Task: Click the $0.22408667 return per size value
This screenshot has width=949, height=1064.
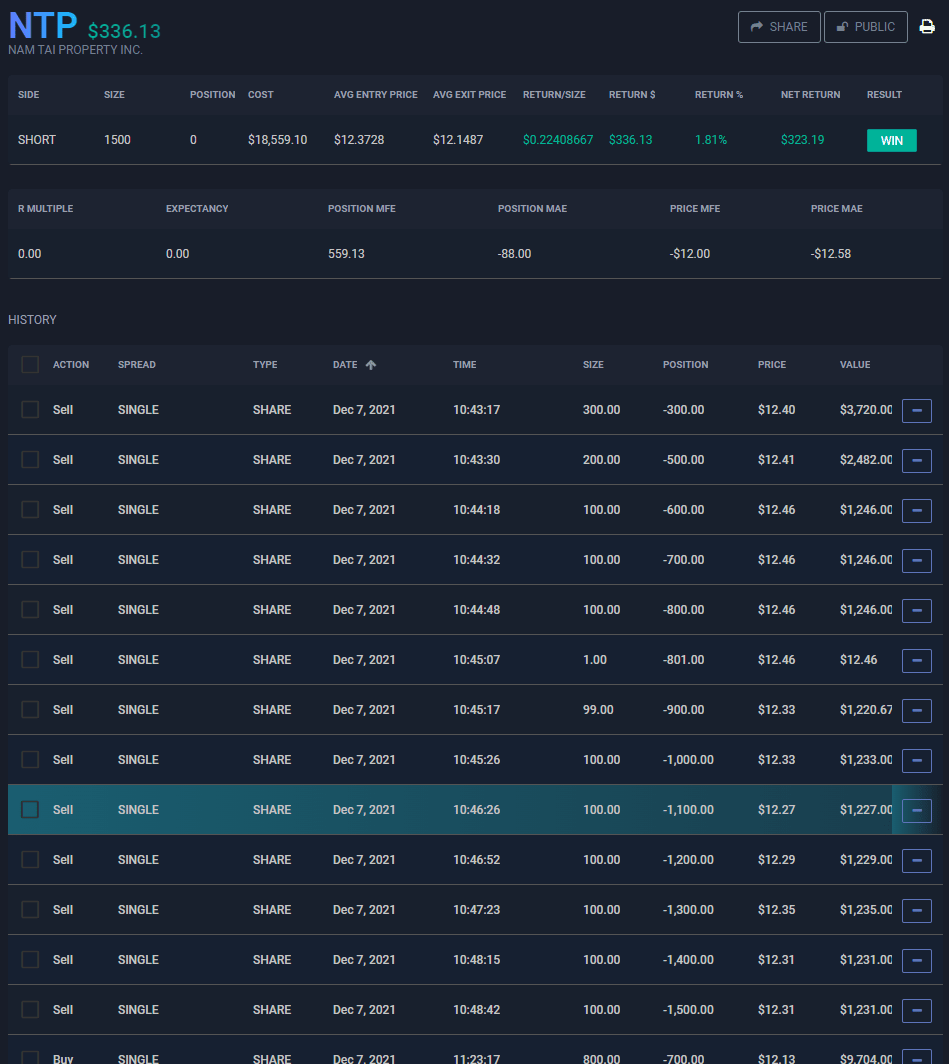Action: pyautogui.click(x=558, y=140)
